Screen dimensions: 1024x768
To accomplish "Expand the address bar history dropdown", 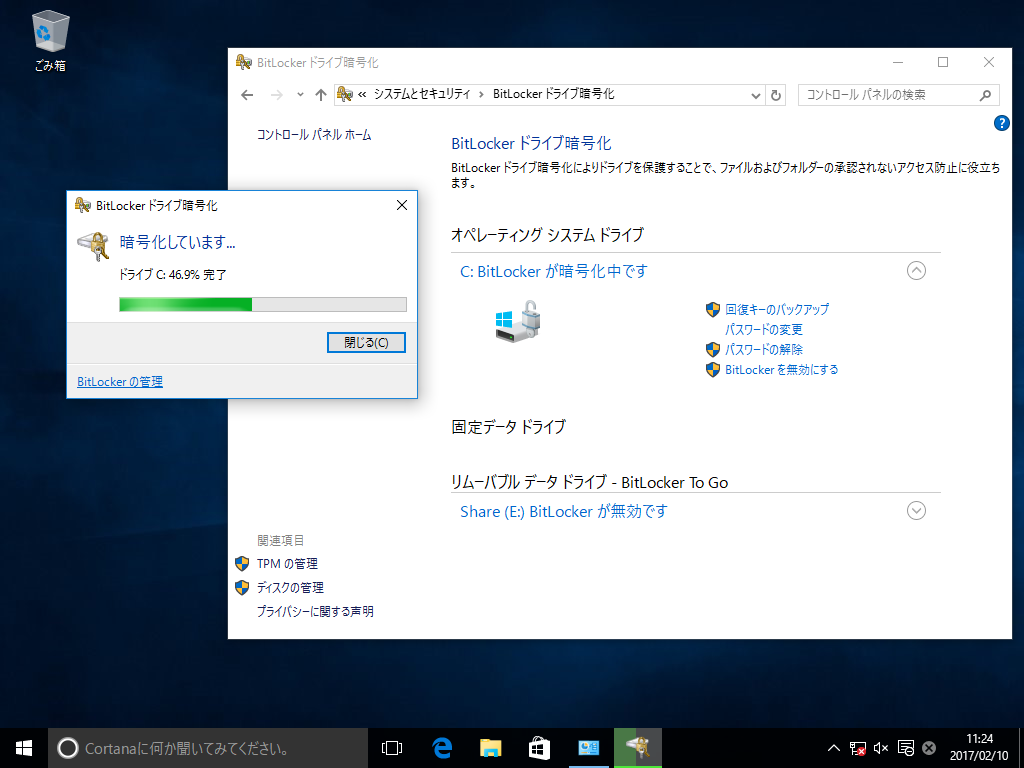I will click(756, 95).
